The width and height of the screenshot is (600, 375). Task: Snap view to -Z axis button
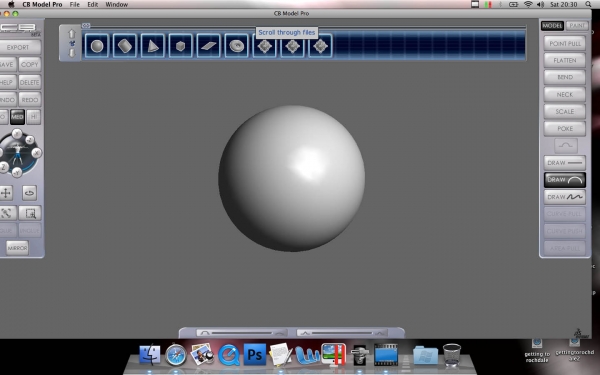coord(30,140)
